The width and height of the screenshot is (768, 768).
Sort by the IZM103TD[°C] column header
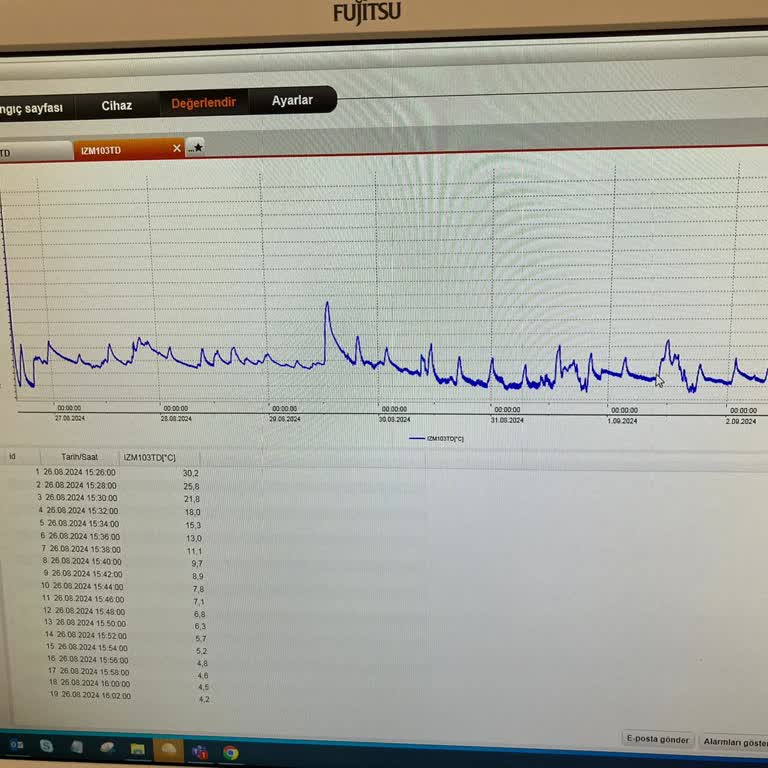point(149,457)
